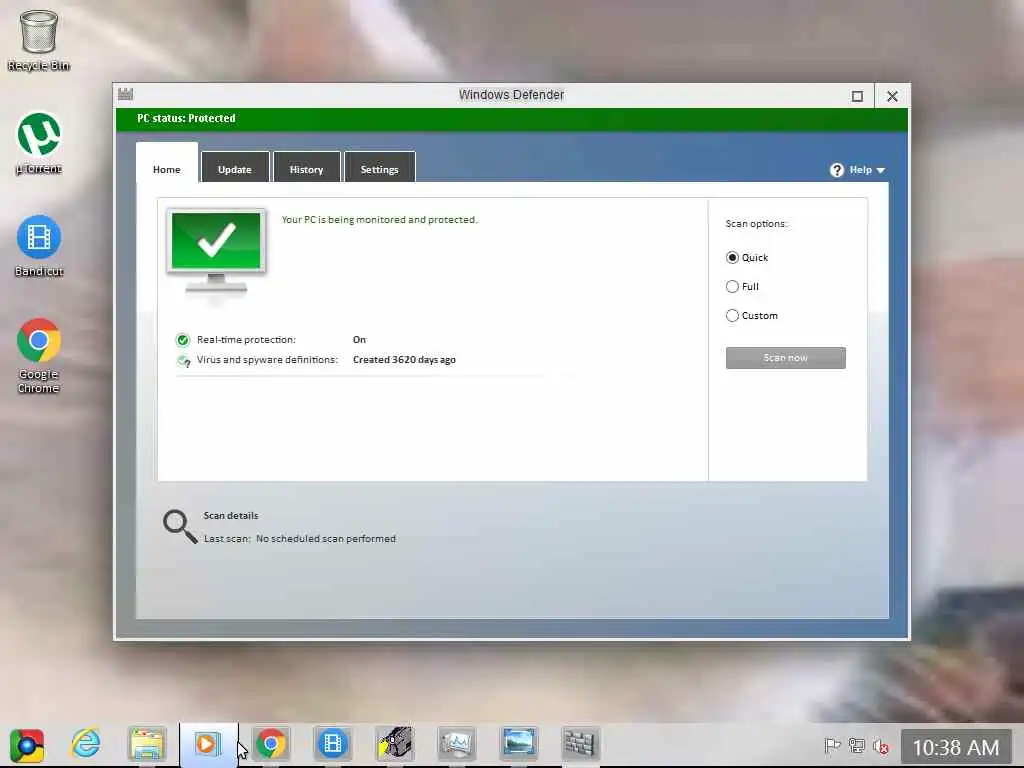This screenshot has height=768, width=1024.
Task: Launch the µTorrent desktop icon
Action: point(39,143)
